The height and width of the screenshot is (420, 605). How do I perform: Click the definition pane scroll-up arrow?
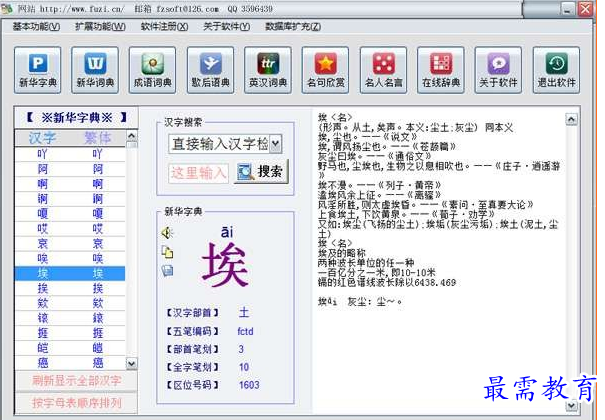tap(571, 119)
